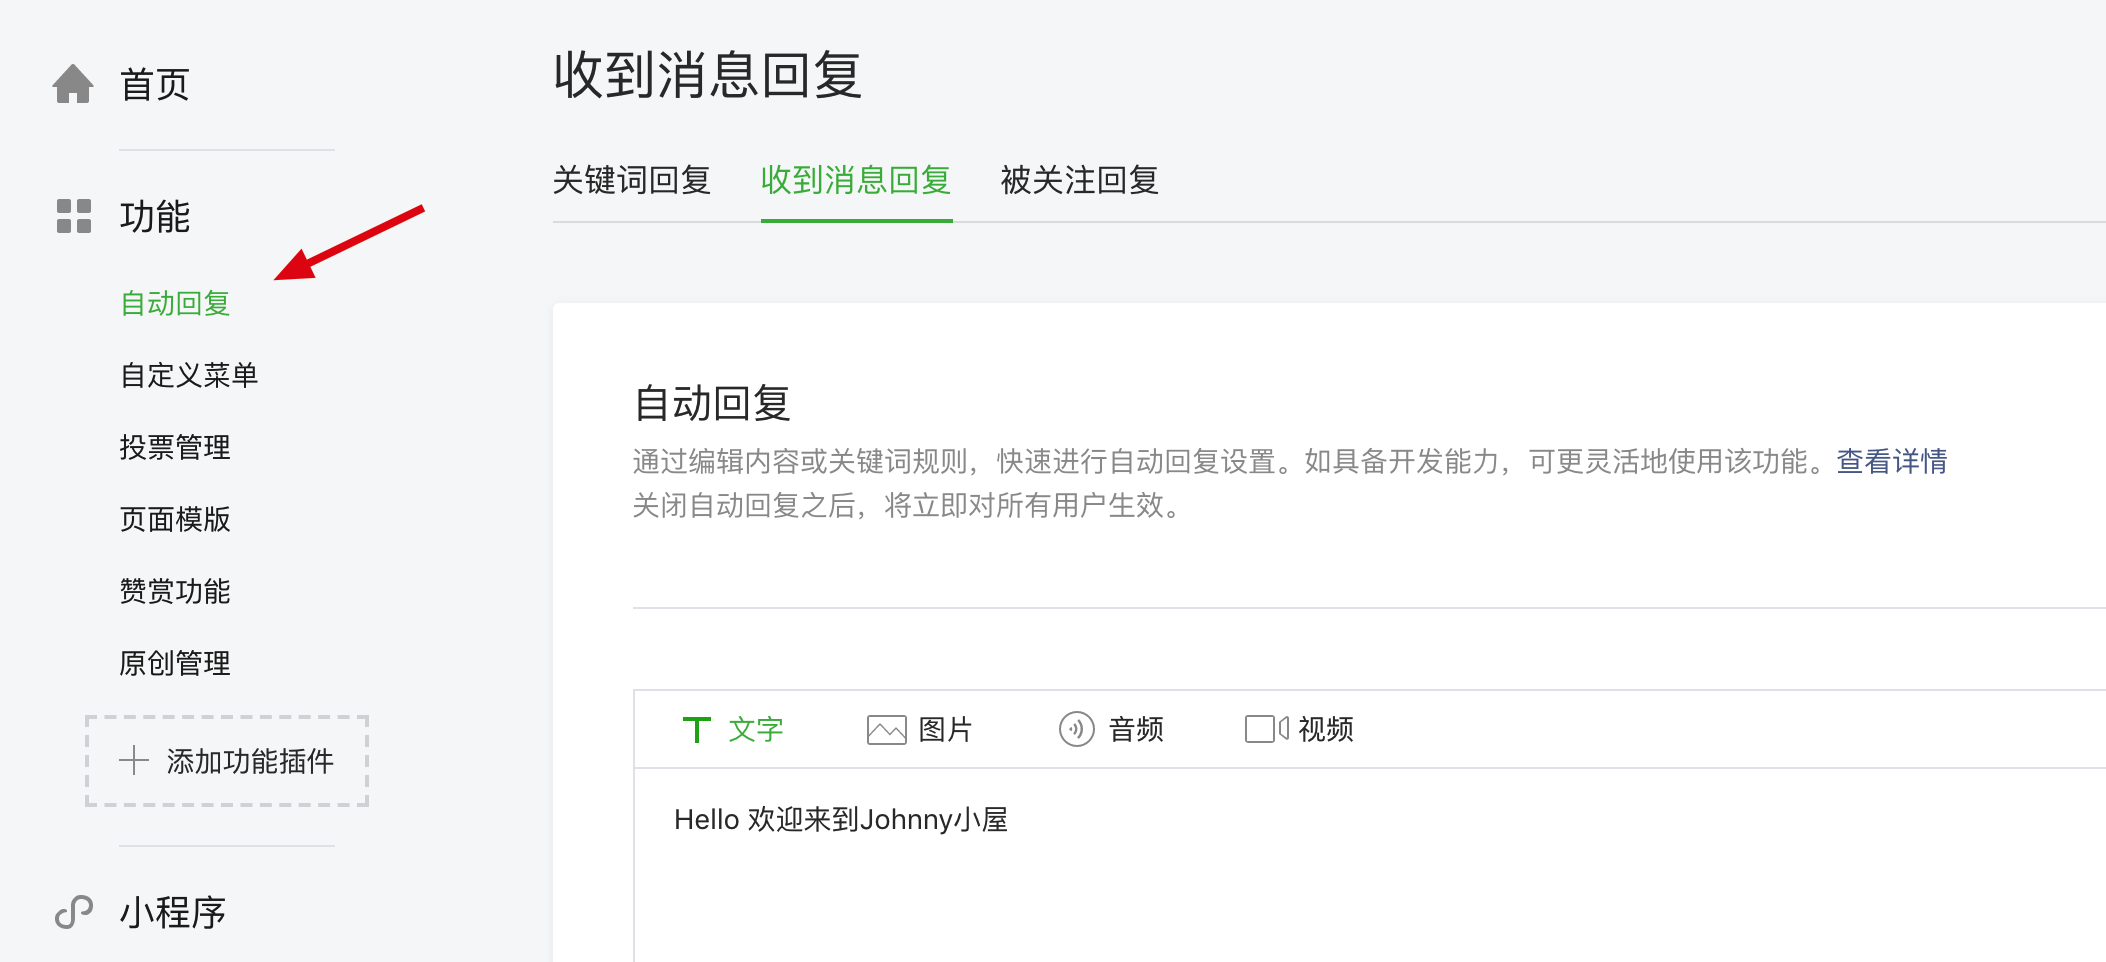Select 自定义菜单 in the sidebar
Viewport: 2106px width, 962px height.
[x=191, y=376]
